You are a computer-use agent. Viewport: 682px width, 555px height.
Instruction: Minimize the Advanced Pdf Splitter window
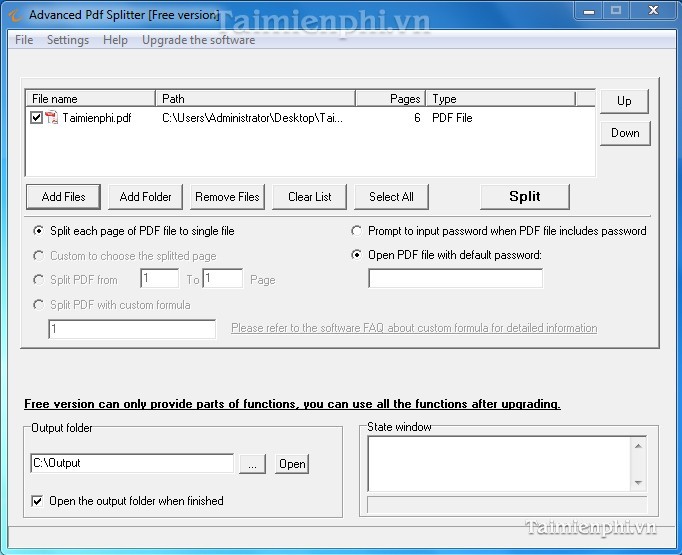[x=589, y=10]
